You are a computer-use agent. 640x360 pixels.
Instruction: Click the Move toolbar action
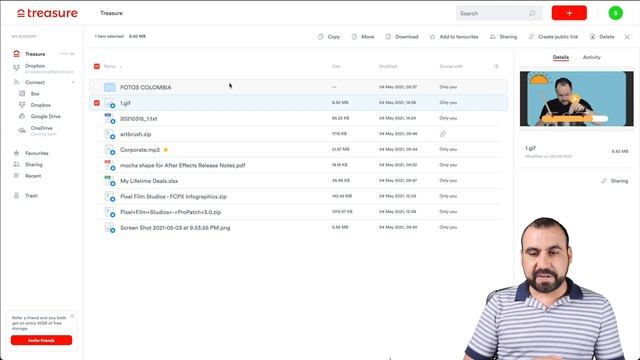pos(363,37)
